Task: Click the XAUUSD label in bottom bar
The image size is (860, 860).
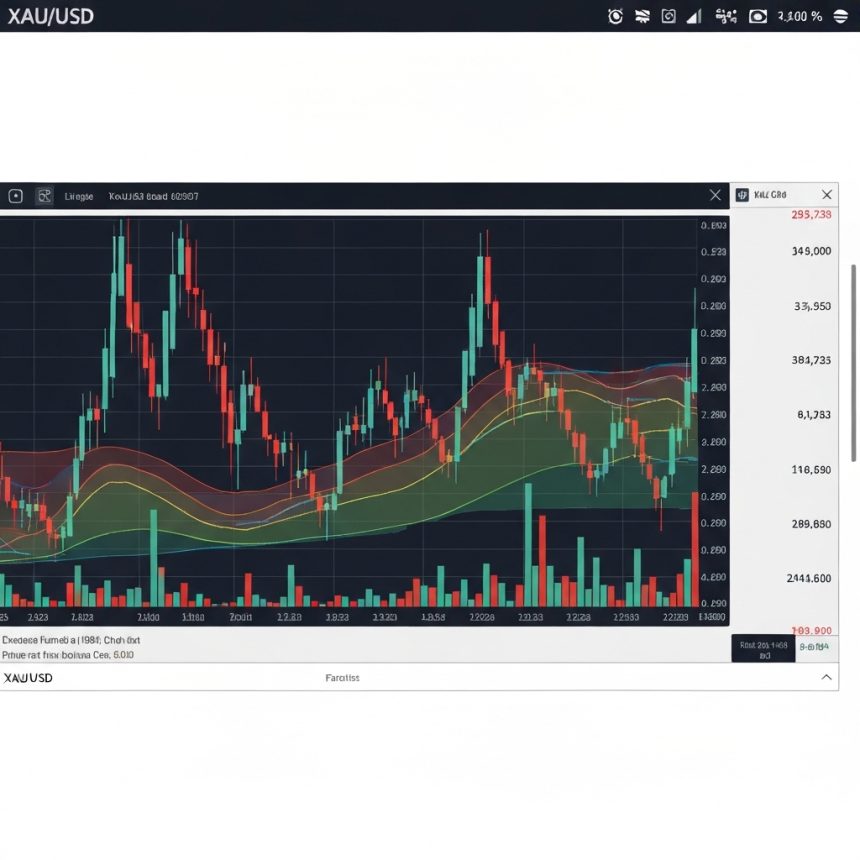Action: tap(28, 678)
